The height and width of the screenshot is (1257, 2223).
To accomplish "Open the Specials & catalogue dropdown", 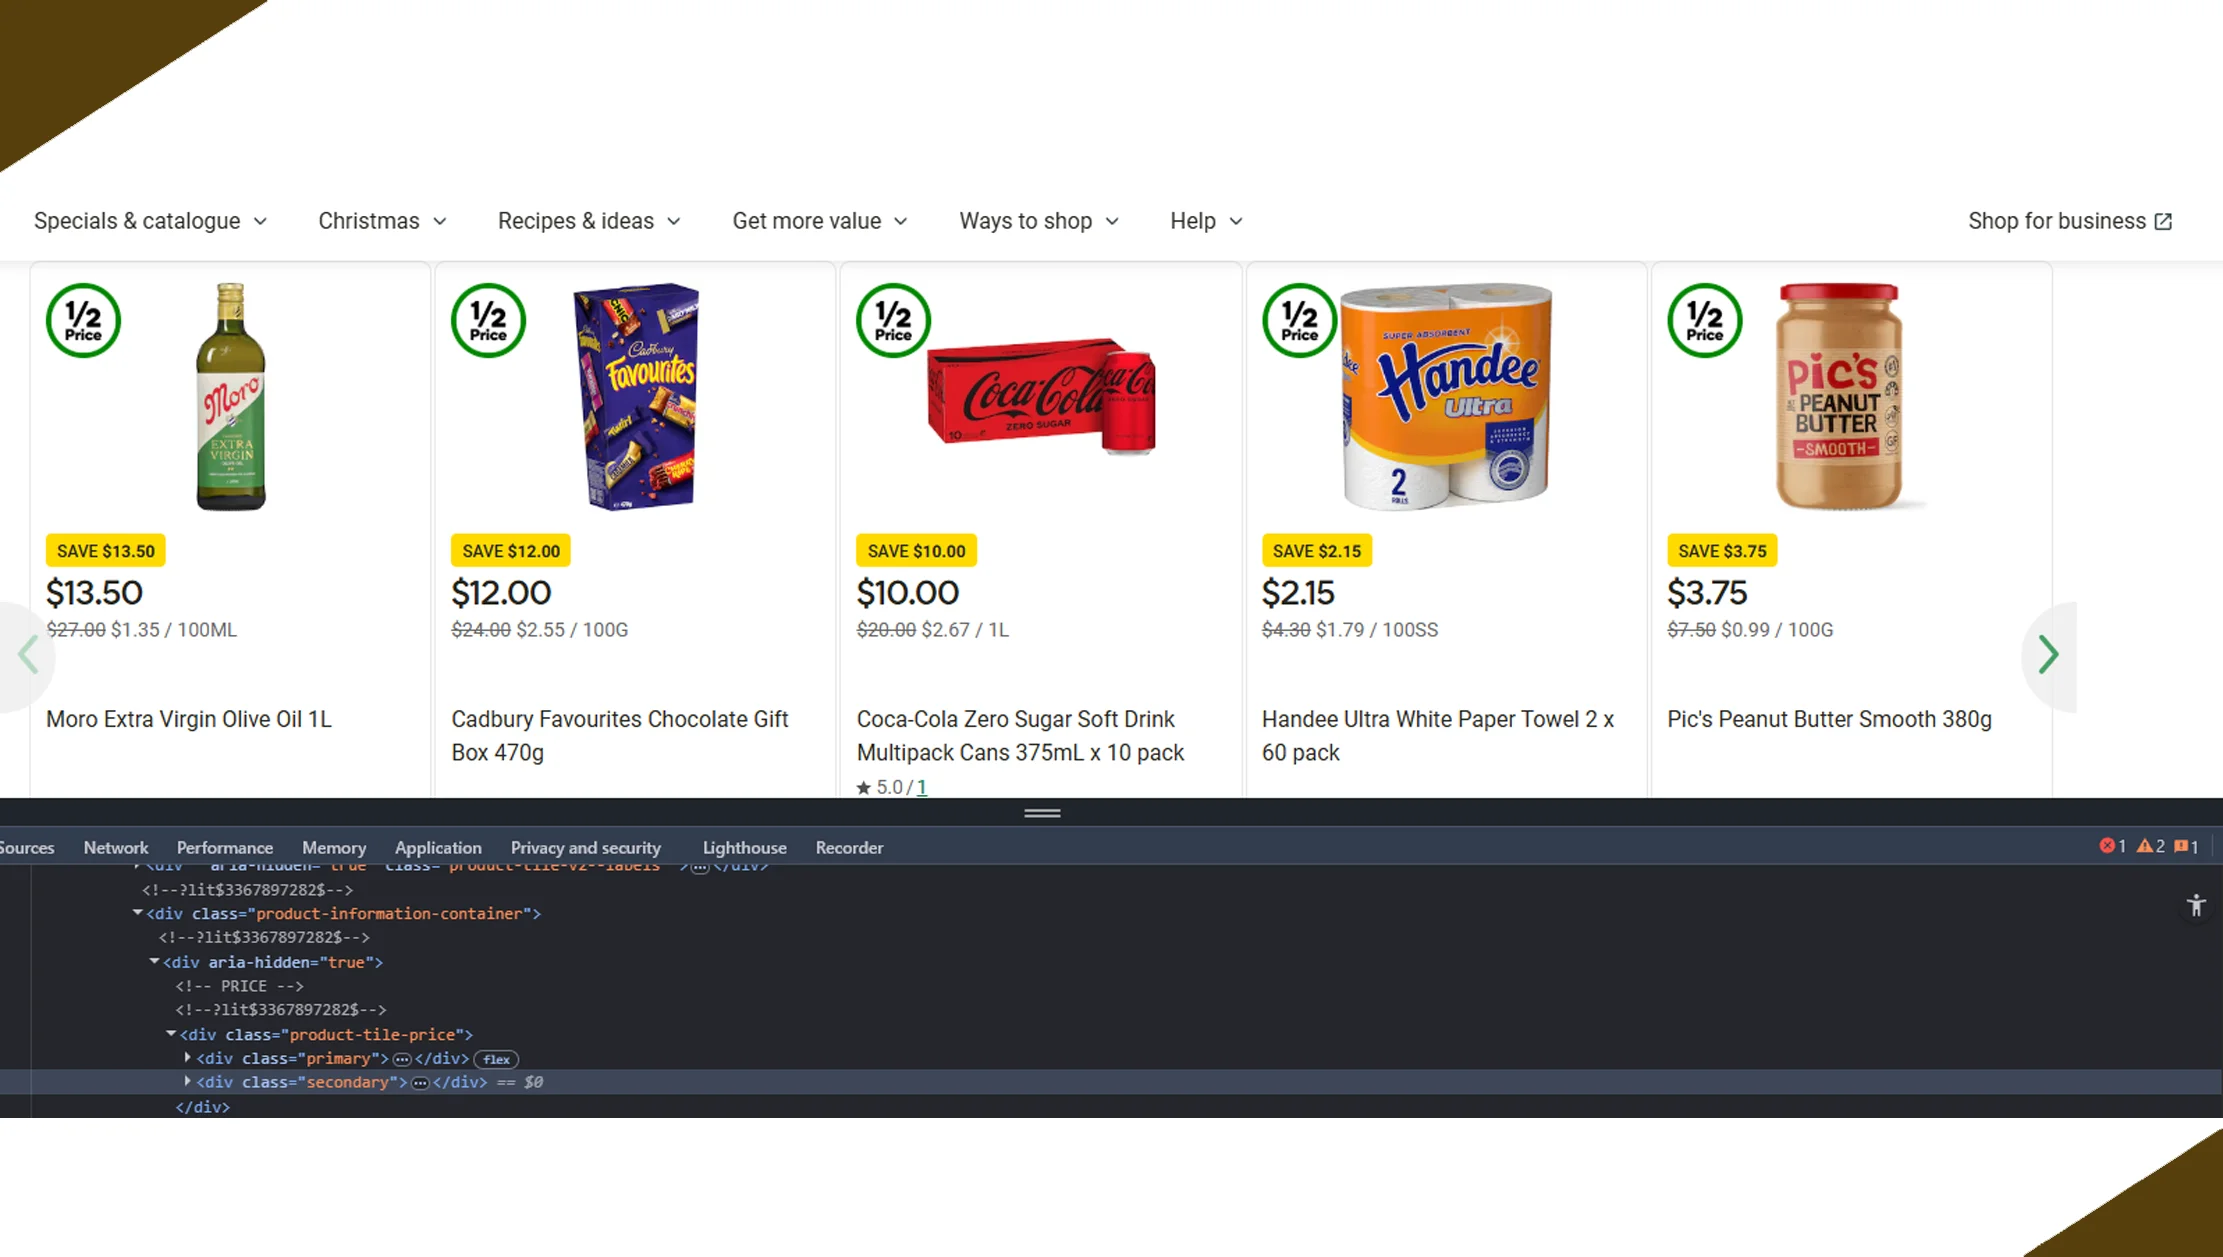I will (150, 221).
